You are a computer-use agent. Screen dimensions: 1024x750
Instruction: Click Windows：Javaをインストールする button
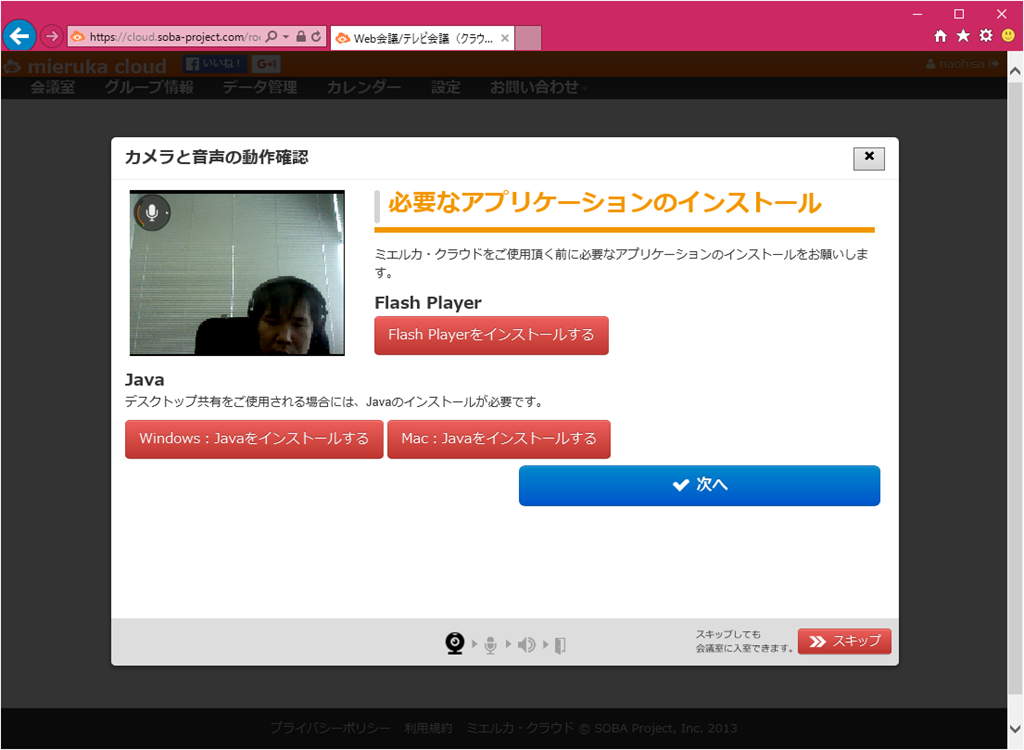pos(254,439)
